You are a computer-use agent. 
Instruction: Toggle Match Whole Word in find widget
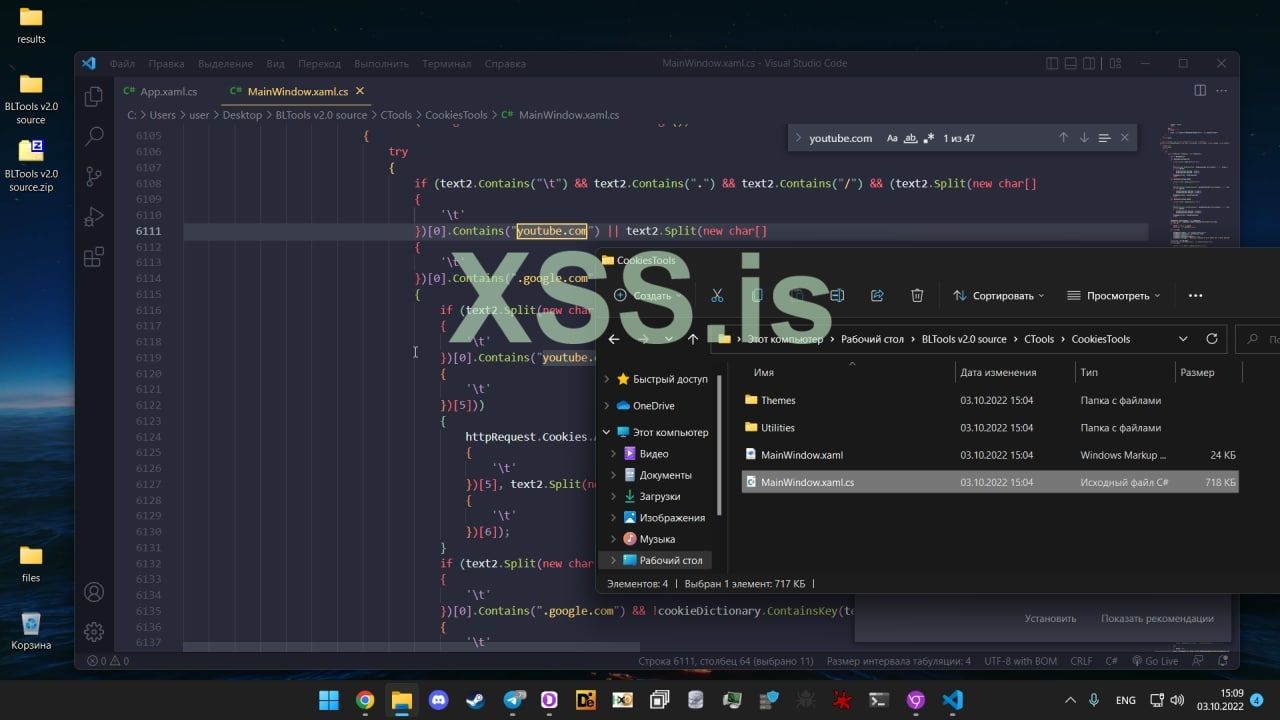point(910,138)
